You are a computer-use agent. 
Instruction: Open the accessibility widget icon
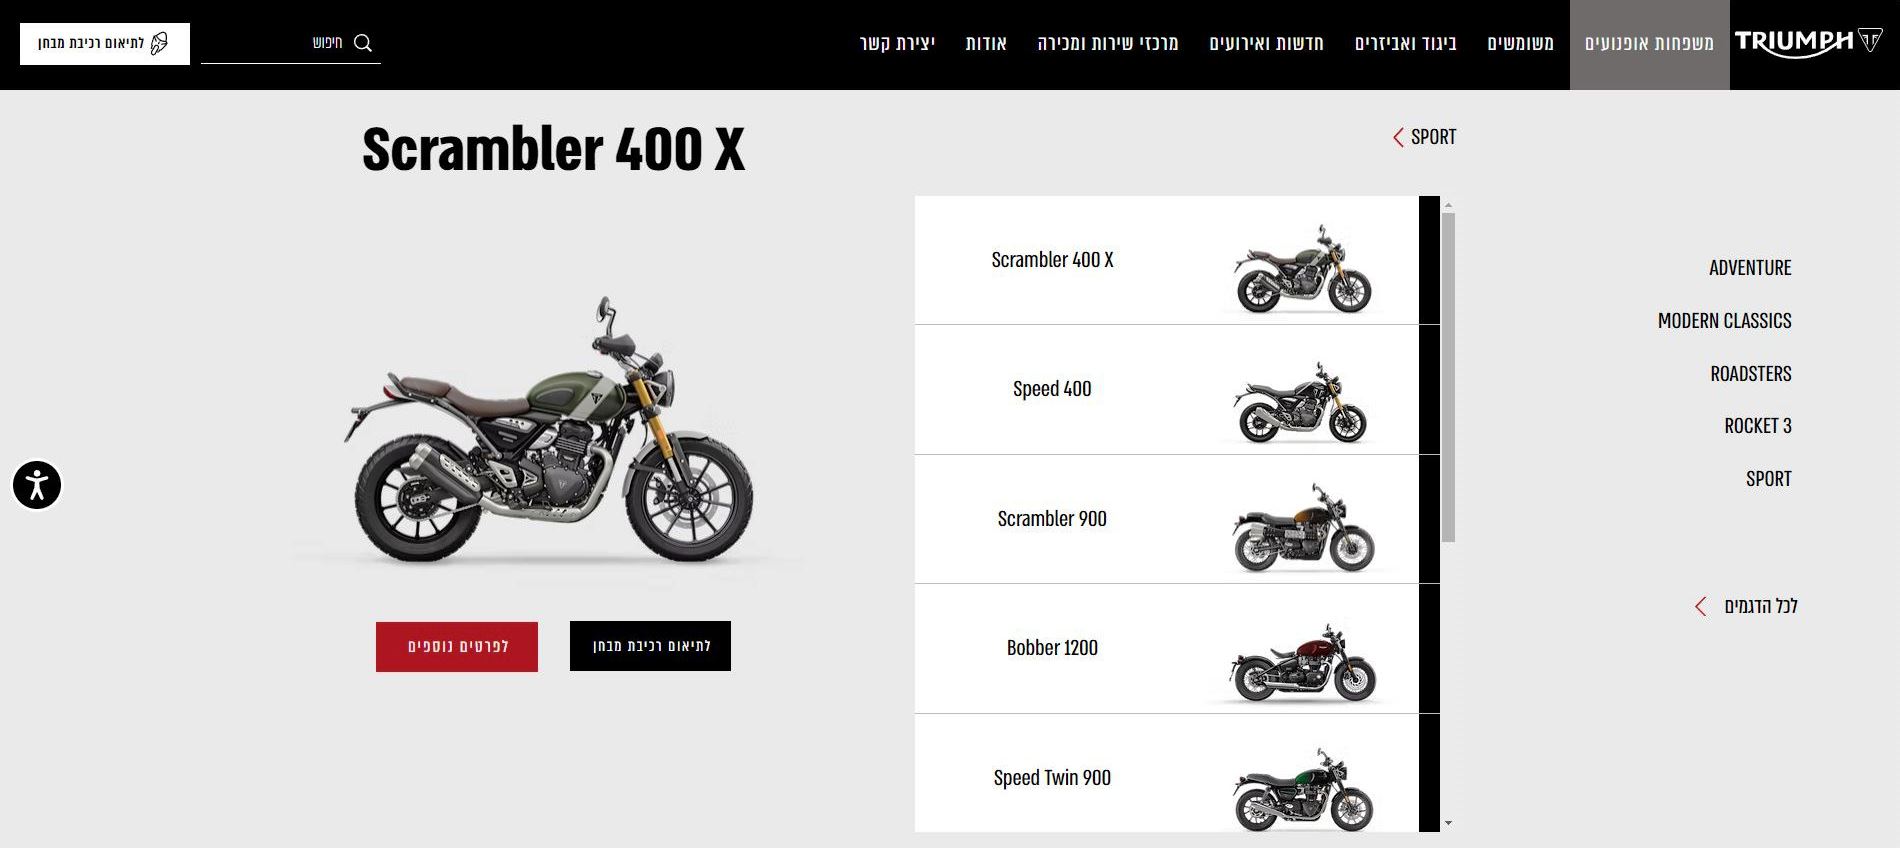pos(37,485)
